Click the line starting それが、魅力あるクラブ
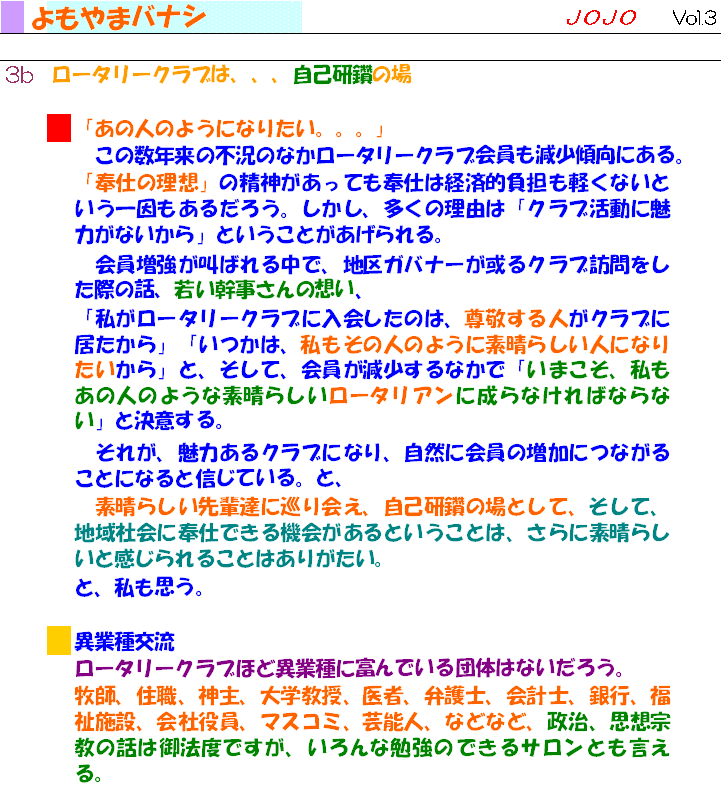 [382, 453]
